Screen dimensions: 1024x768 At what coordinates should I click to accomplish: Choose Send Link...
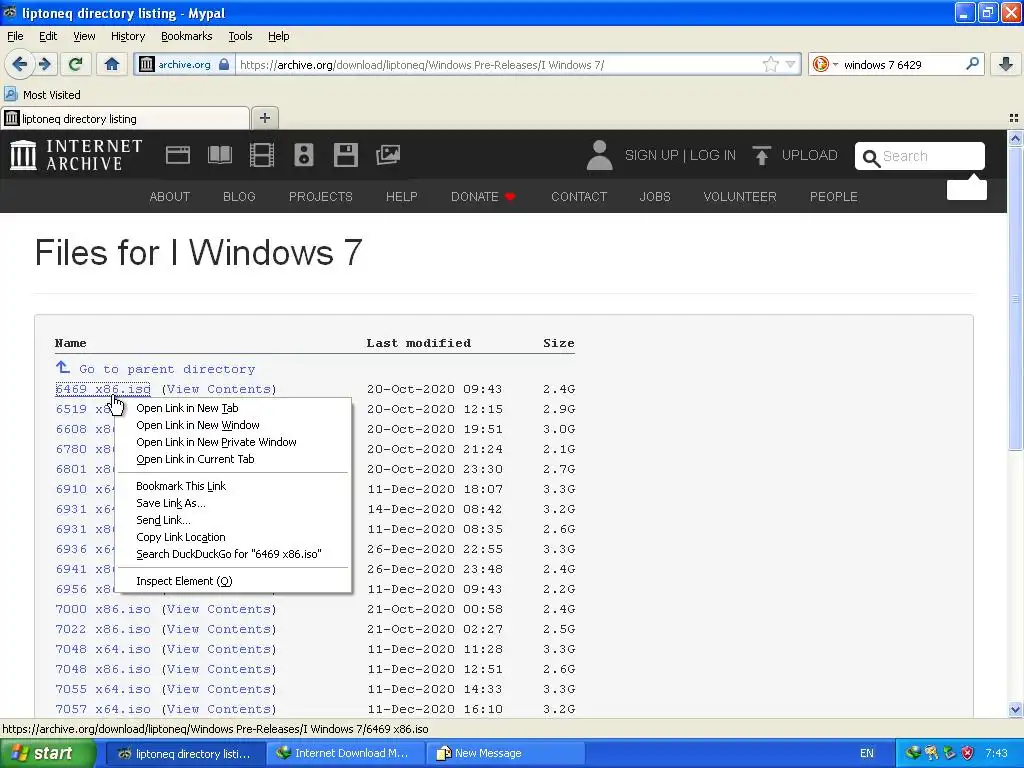click(x=233, y=520)
